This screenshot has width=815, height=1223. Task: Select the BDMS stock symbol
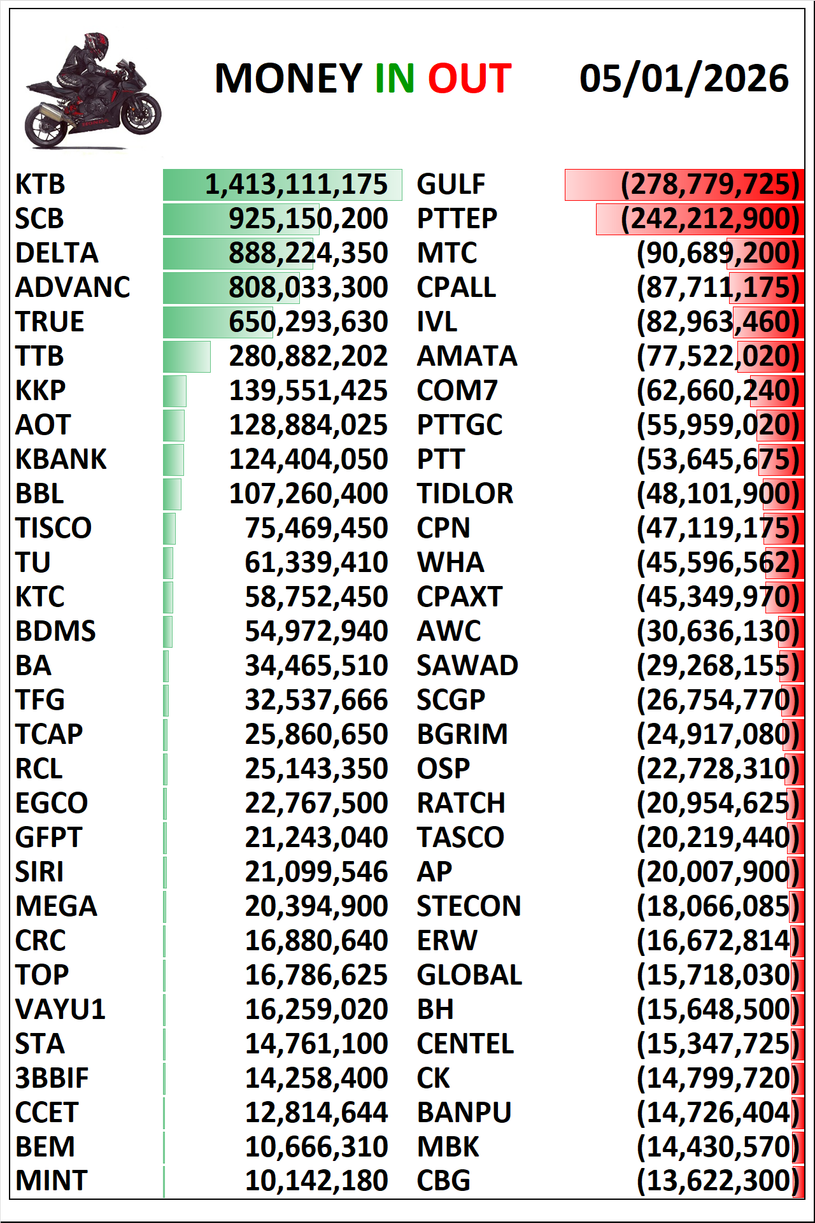click(56, 632)
